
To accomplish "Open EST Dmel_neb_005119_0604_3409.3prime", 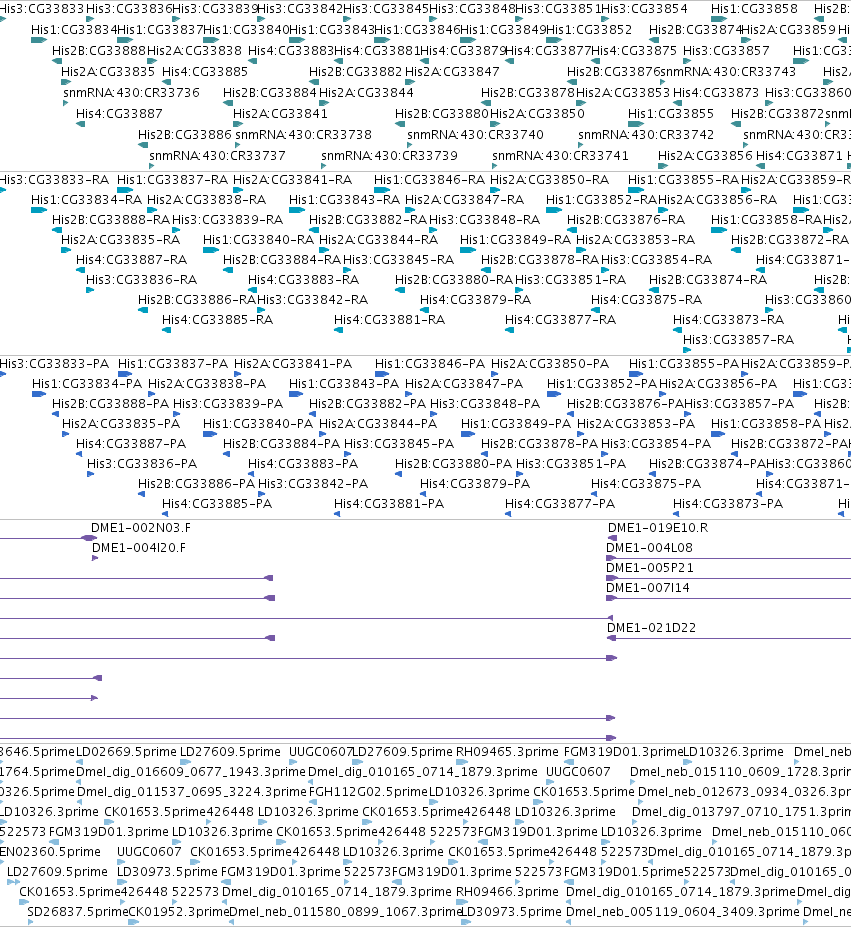I will coord(682,912).
